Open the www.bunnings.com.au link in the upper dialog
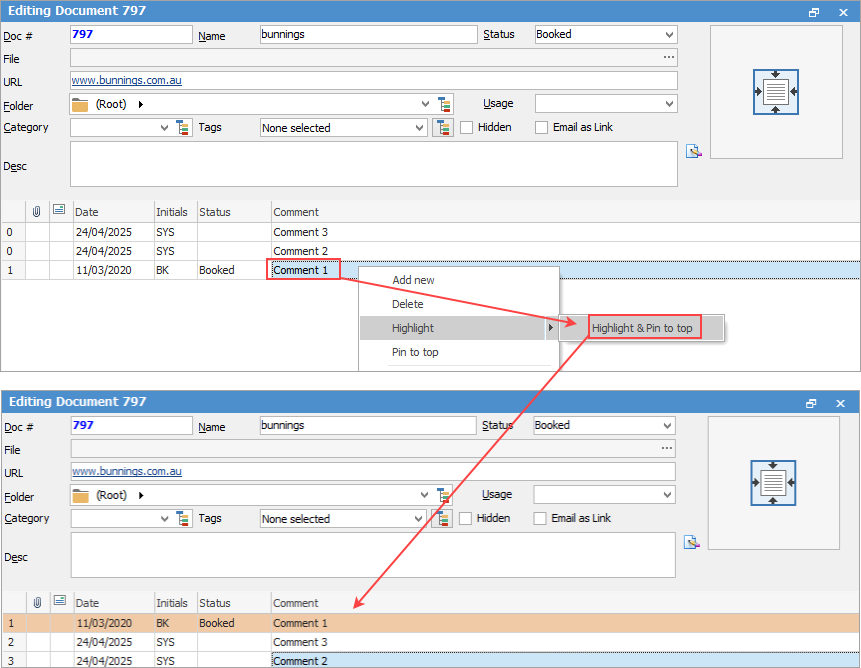 point(126,81)
